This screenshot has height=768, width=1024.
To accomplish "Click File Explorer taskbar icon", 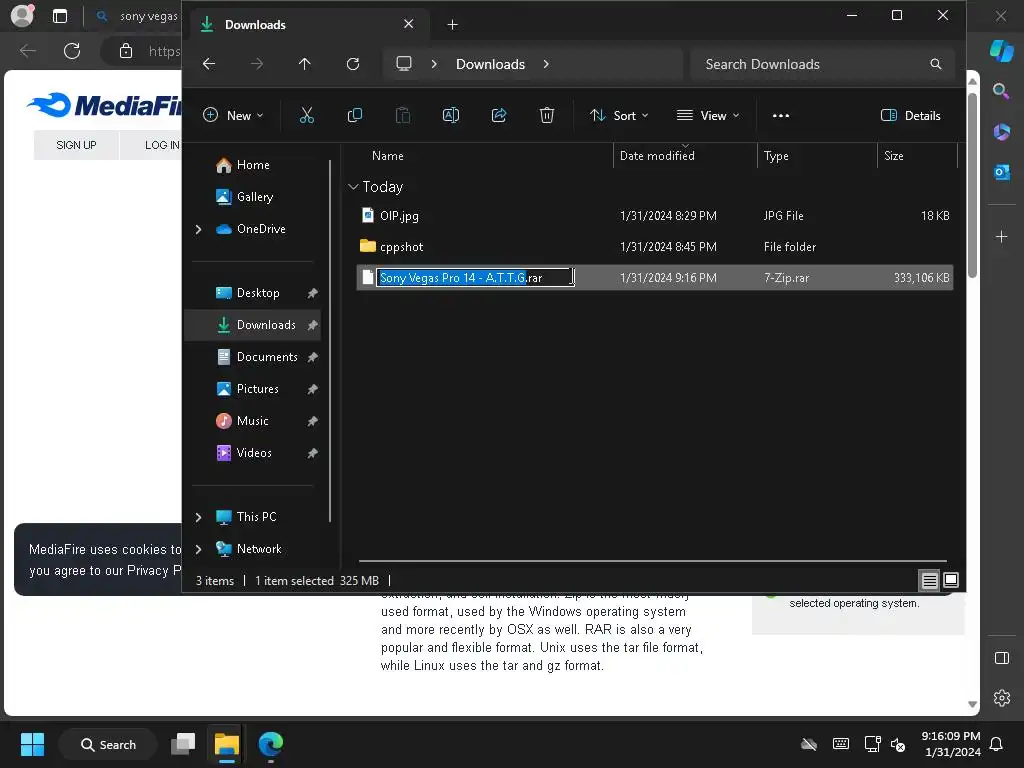I will (x=227, y=744).
